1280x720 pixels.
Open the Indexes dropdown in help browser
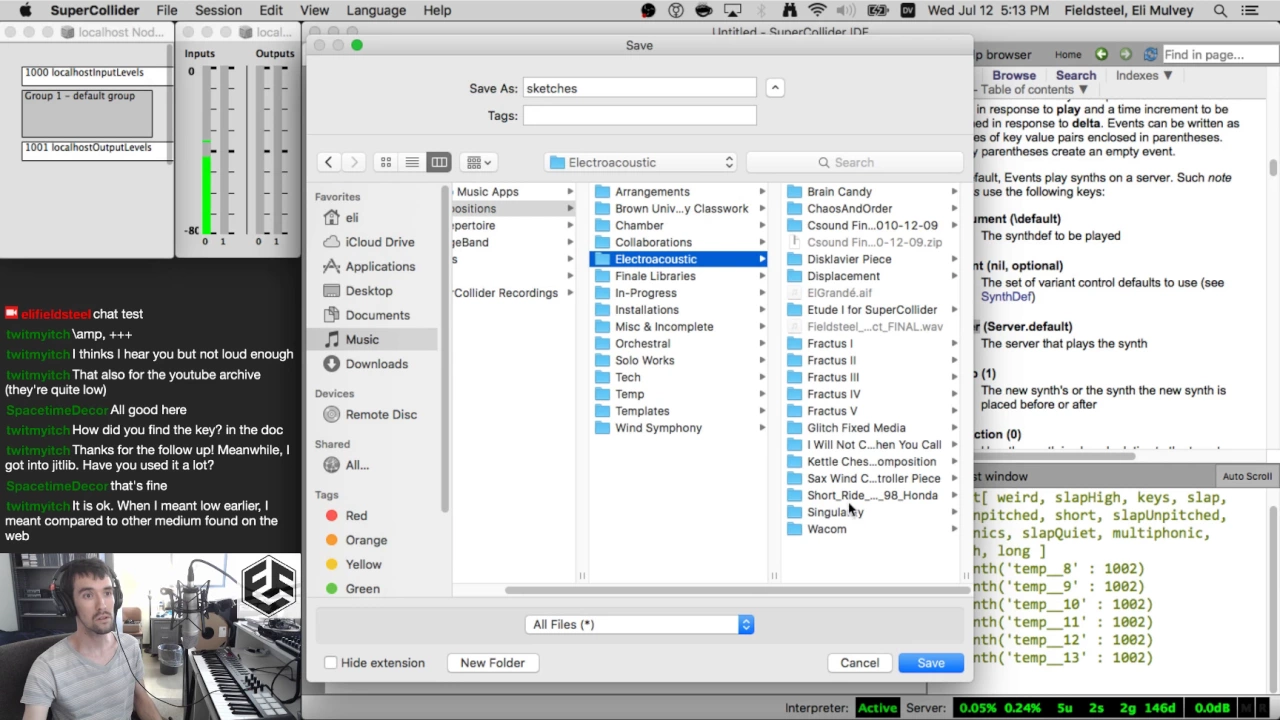click(x=1144, y=76)
